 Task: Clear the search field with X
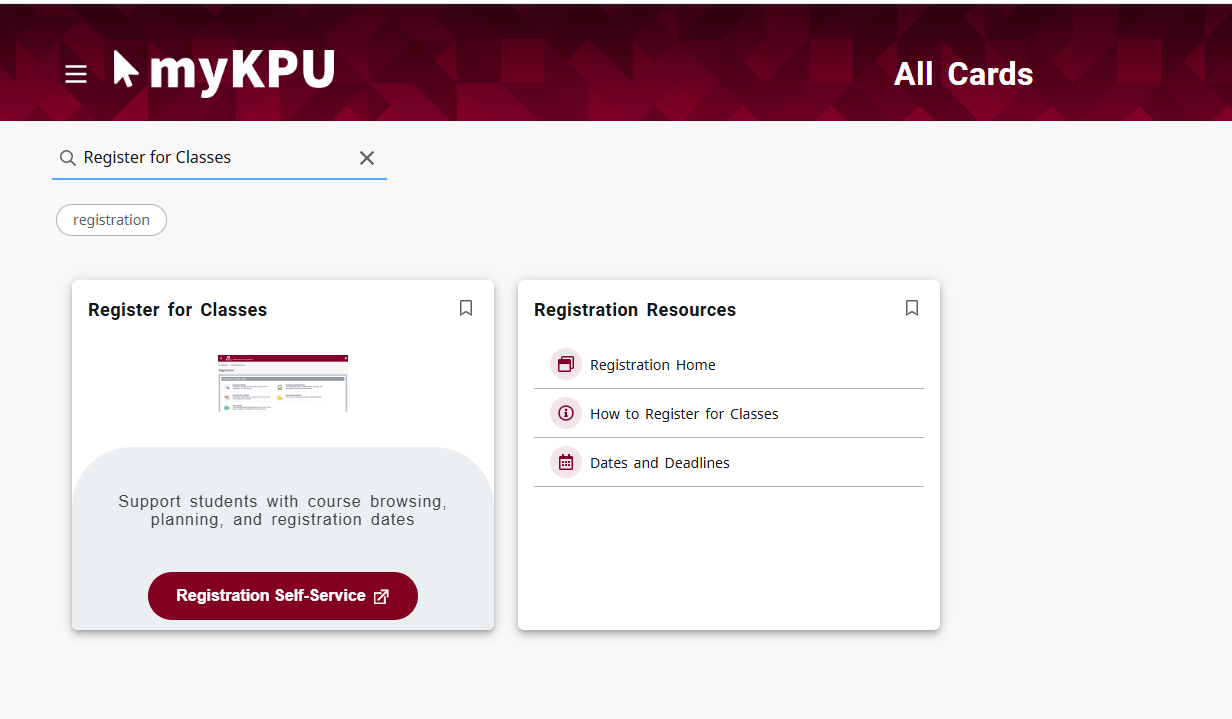tap(367, 158)
